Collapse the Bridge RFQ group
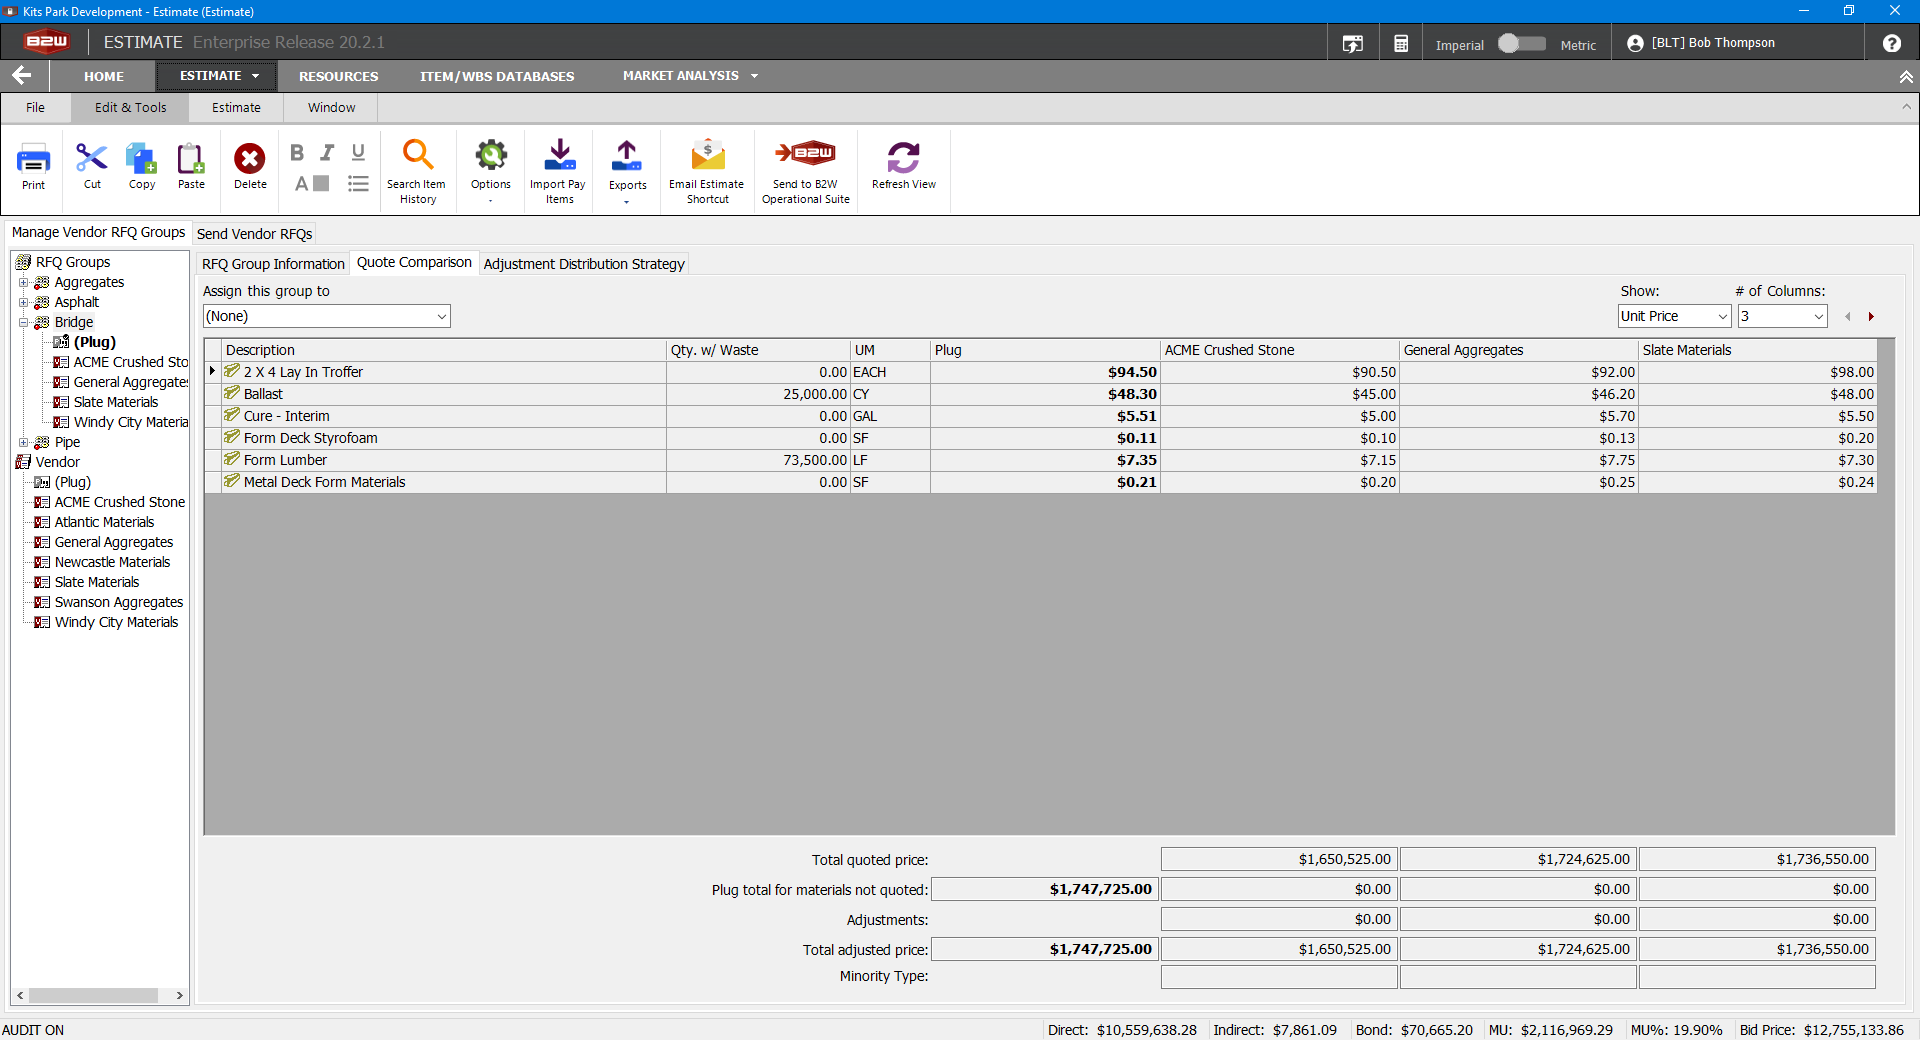Screen dimensions: 1920x1040 coord(23,322)
